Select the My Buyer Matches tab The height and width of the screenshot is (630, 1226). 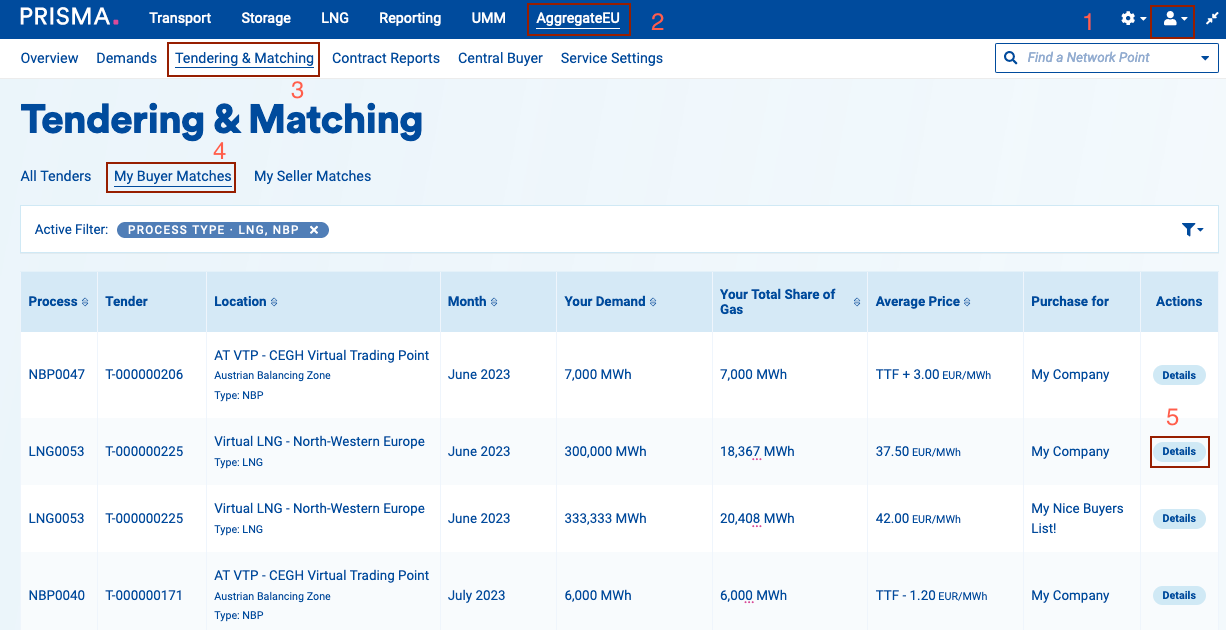(x=173, y=176)
